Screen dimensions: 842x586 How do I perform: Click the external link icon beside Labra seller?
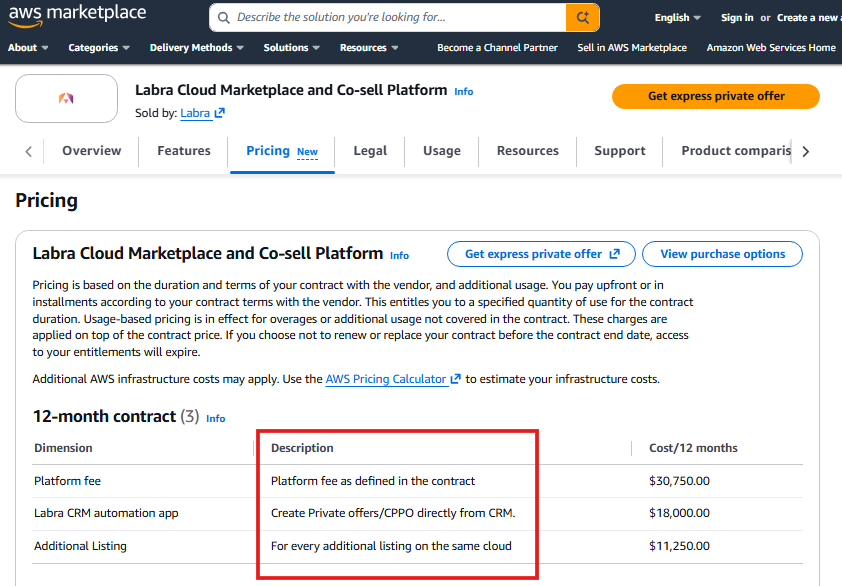220,113
